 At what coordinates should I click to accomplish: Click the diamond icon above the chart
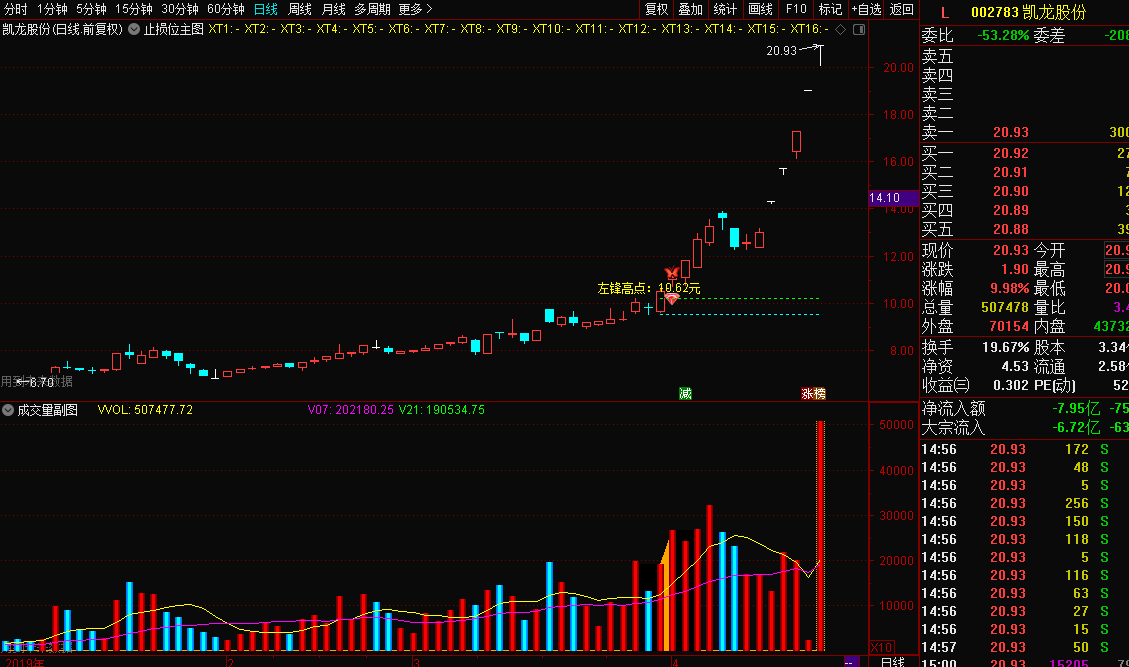point(840,30)
